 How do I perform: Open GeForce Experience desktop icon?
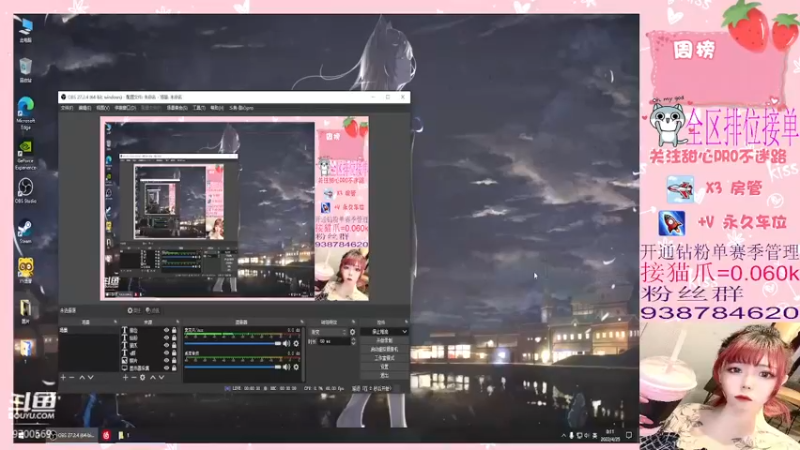click(x=26, y=154)
